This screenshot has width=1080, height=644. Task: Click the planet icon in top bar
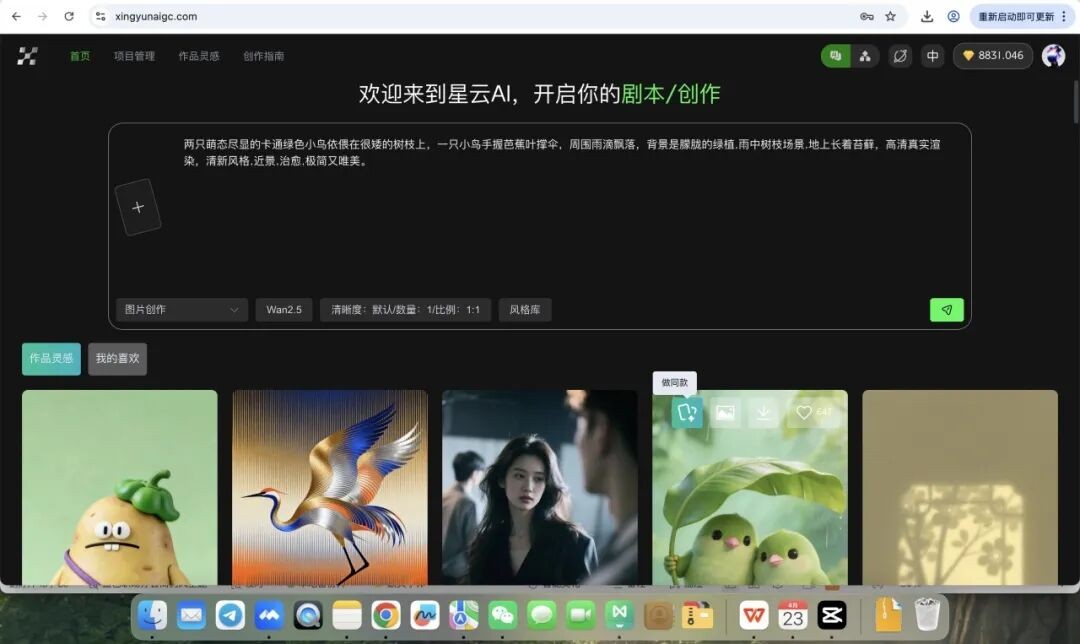900,56
